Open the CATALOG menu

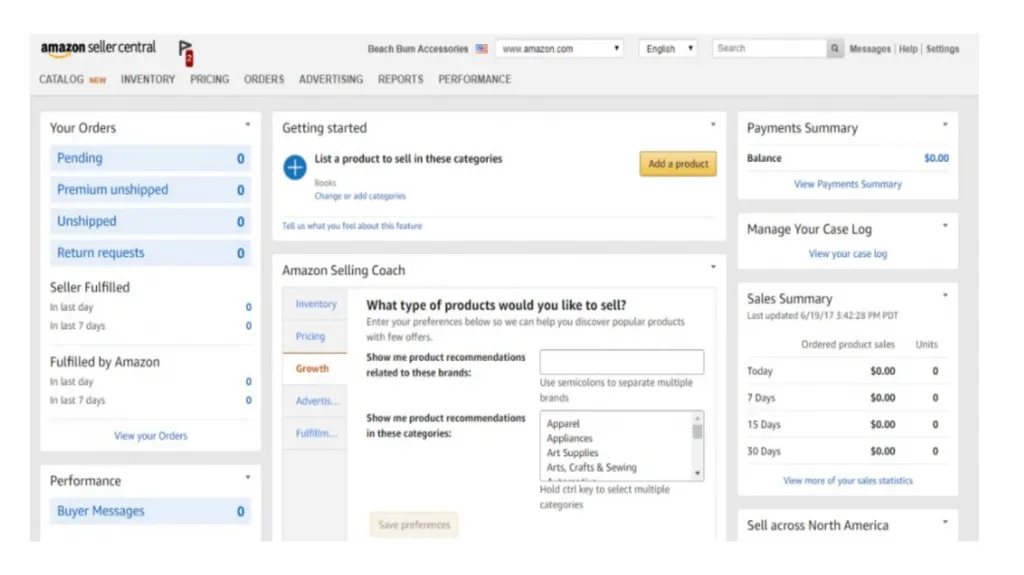tap(61, 79)
